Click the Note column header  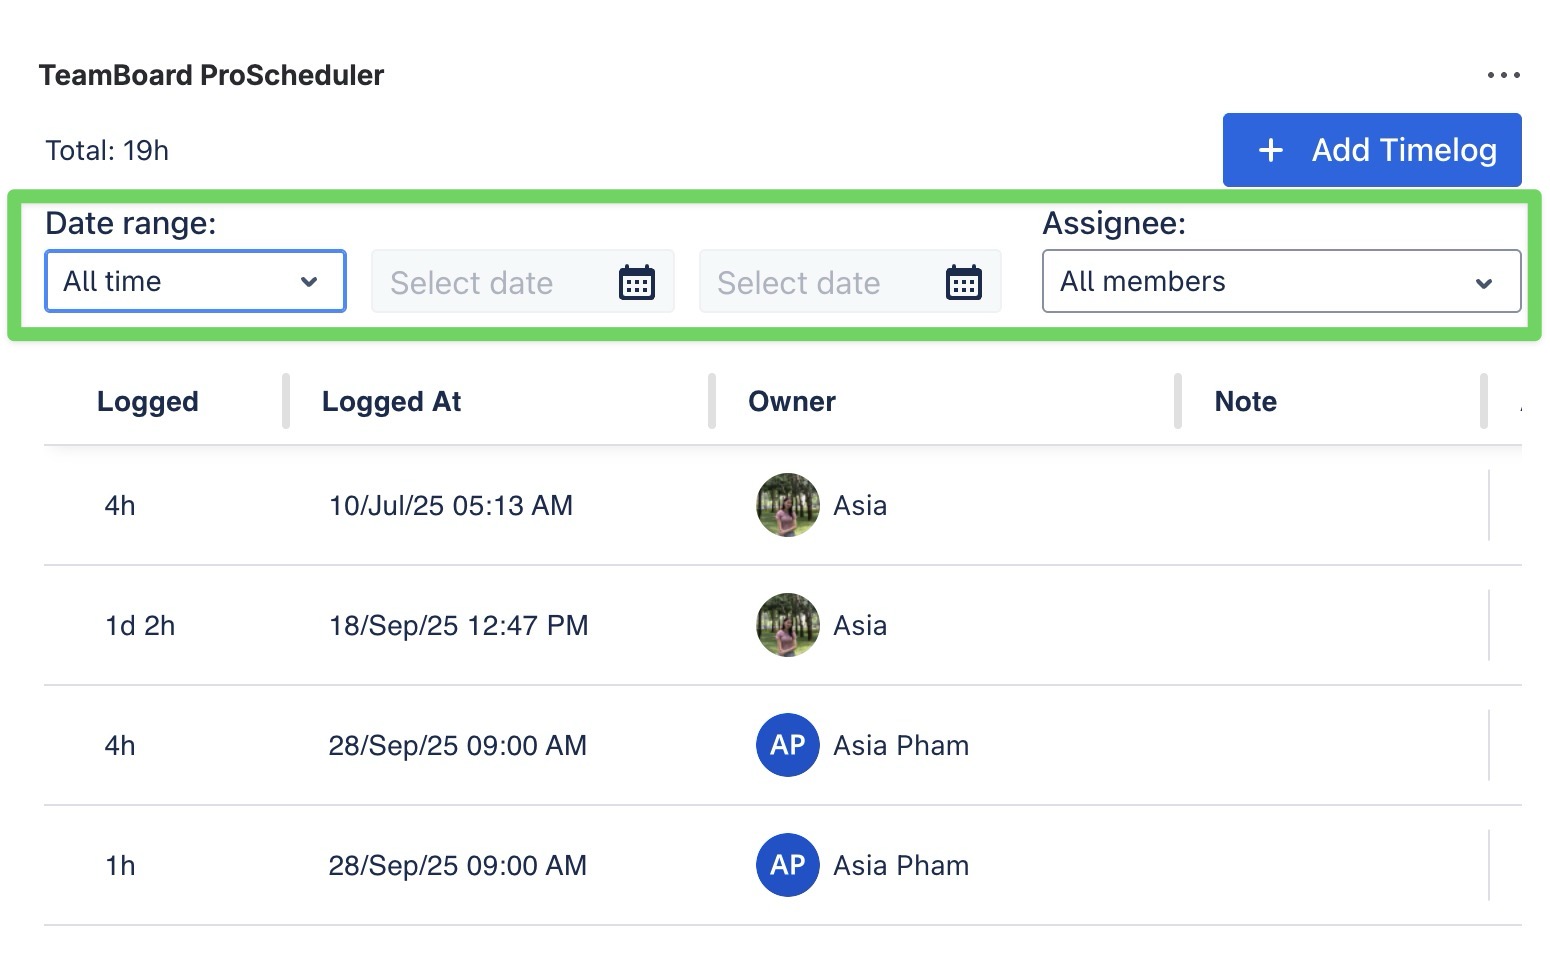(1245, 401)
